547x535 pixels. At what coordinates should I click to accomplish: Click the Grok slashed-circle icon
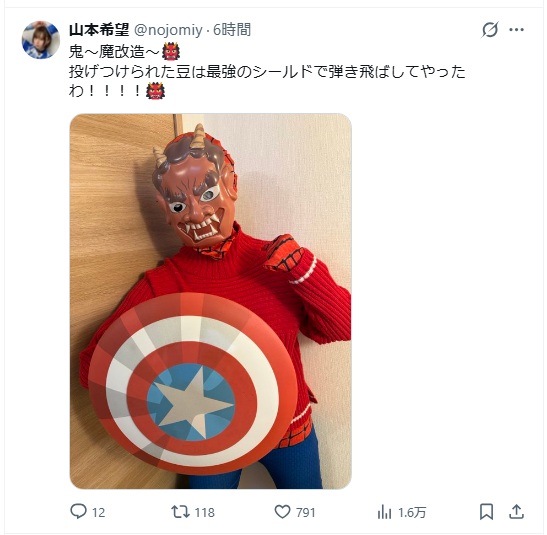point(490,30)
